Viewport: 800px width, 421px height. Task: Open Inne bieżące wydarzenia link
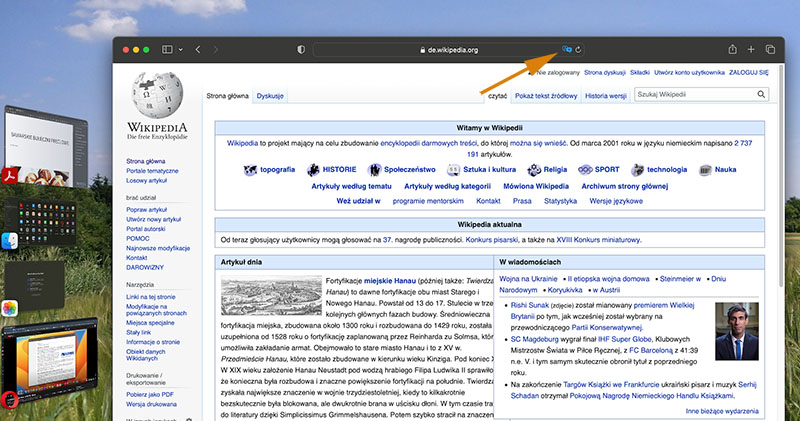click(722, 411)
